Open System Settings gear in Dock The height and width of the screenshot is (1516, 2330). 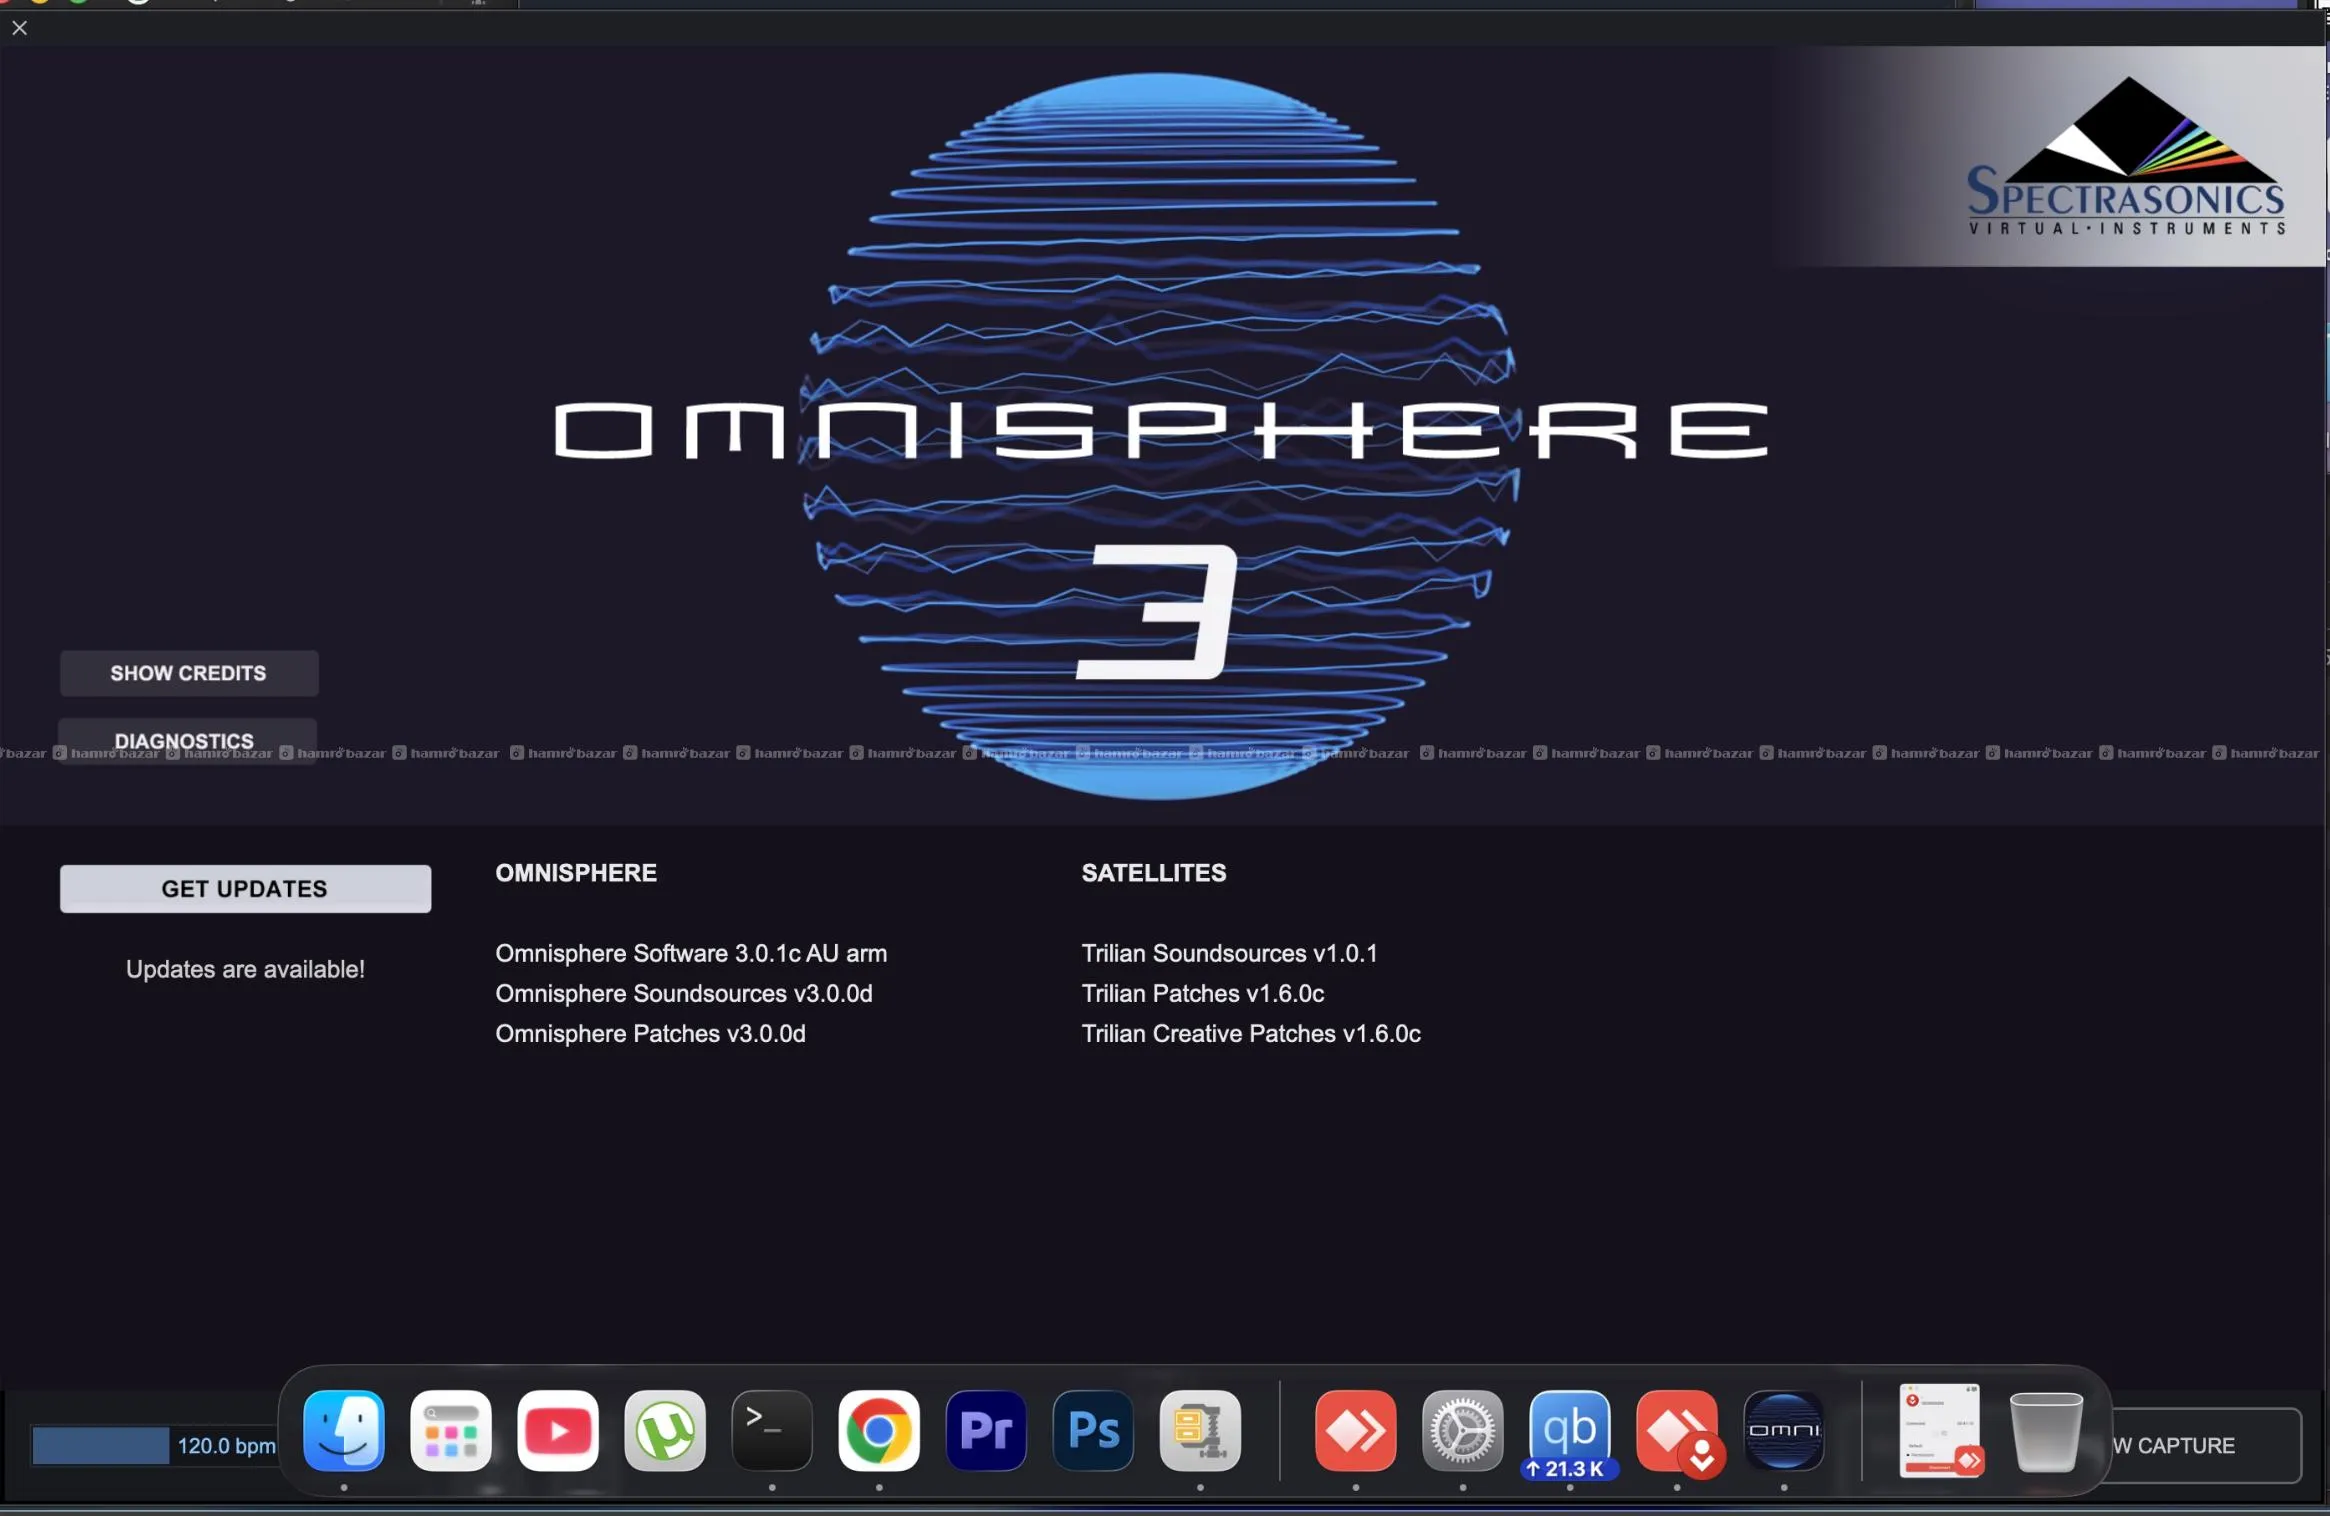coord(1463,1430)
